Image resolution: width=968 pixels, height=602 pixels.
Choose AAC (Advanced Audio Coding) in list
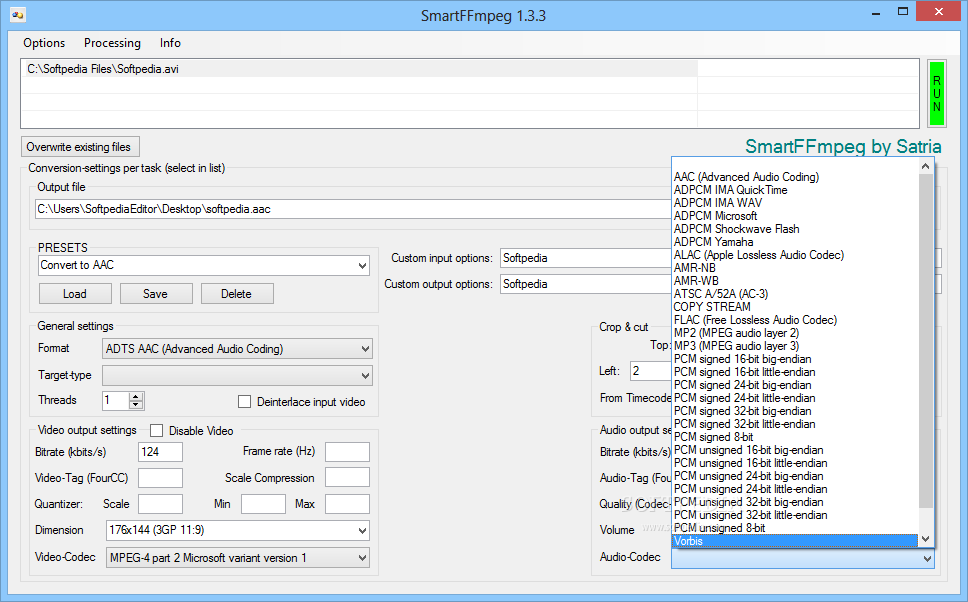(795, 177)
